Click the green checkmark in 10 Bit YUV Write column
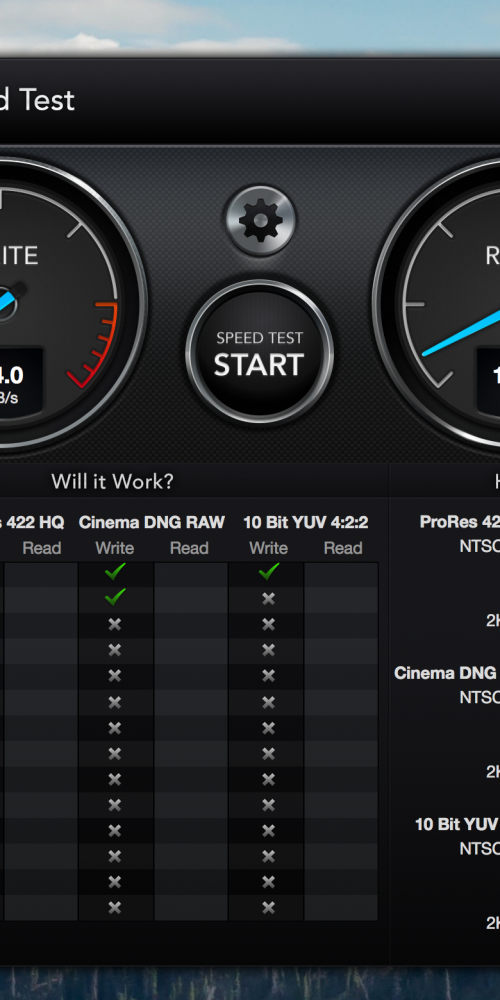This screenshot has height=1000, width=500. point(268,571)
